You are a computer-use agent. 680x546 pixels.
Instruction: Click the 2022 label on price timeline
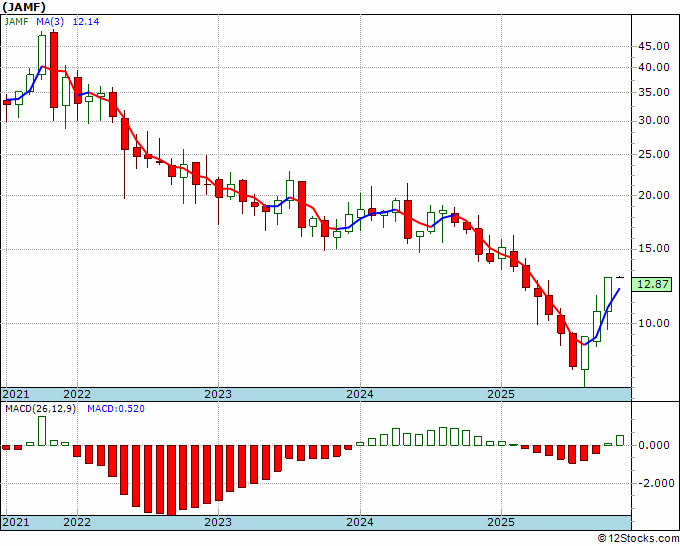[77, 394]
